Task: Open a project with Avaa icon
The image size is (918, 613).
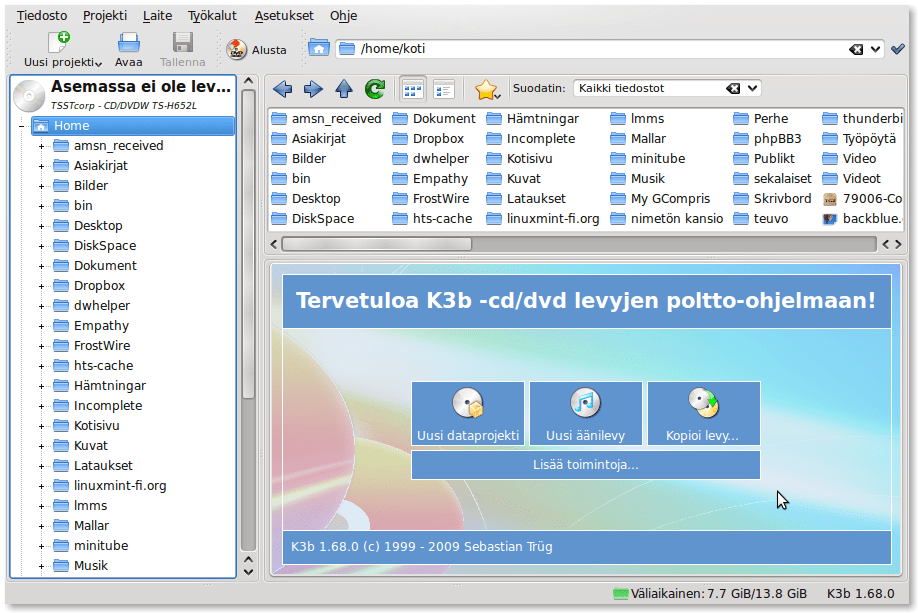Action: pos(128,42)
